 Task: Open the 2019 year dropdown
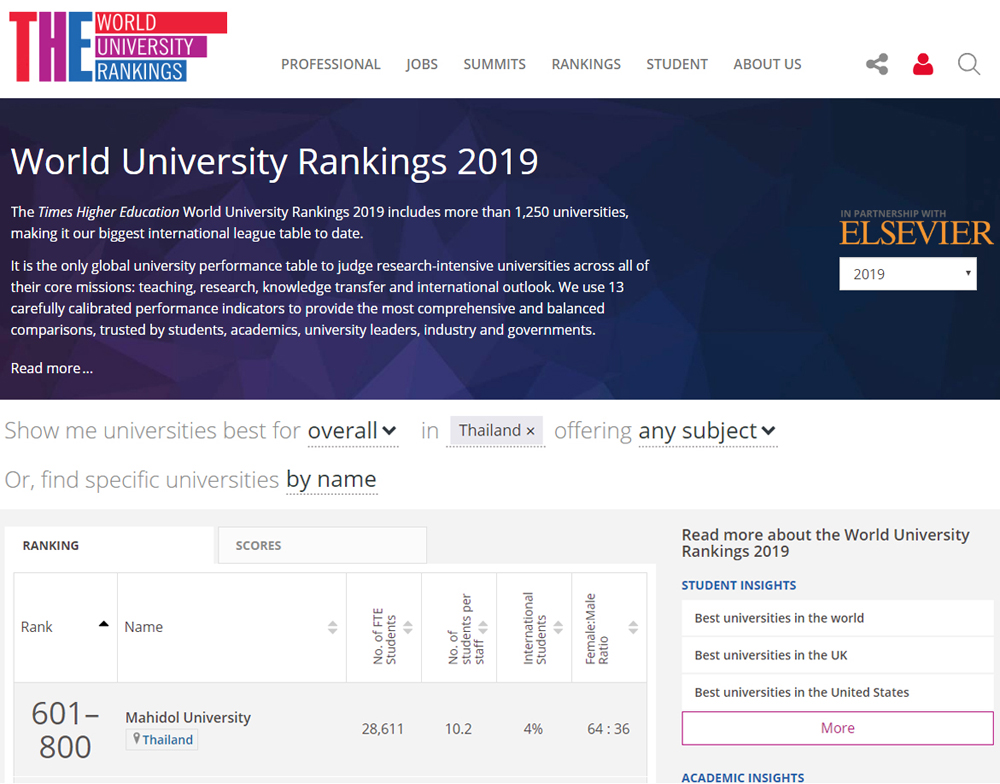(x=907, y=274)
